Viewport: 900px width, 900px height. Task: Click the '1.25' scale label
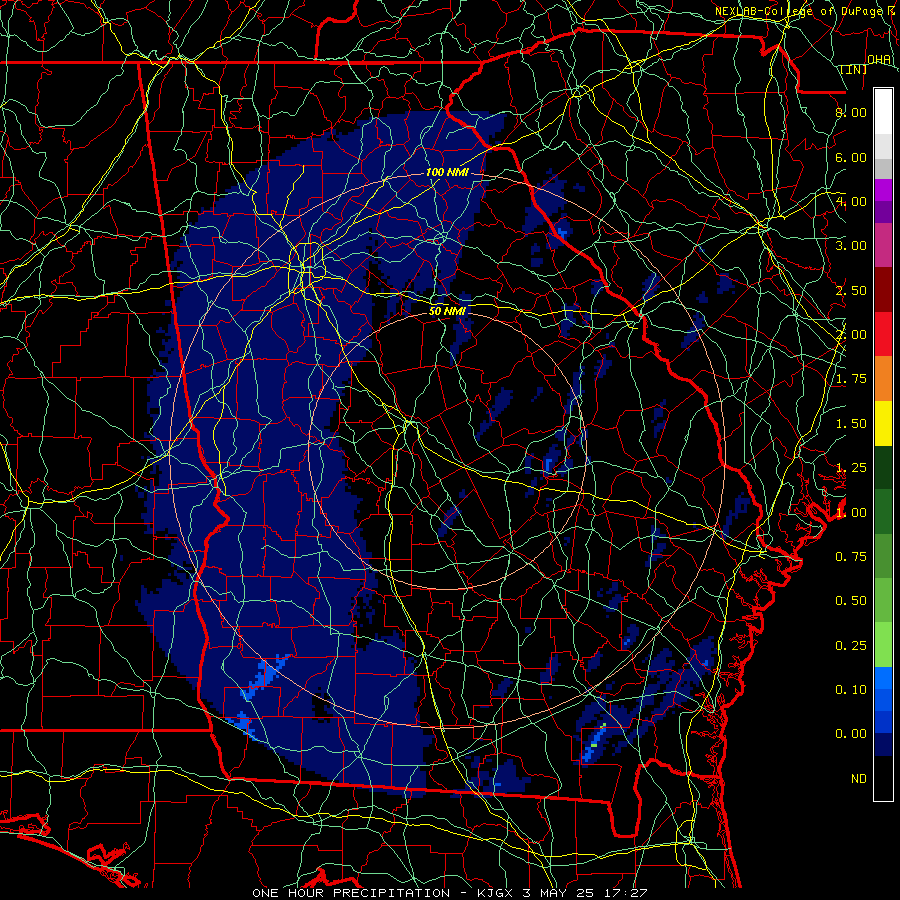pos(851,468)
